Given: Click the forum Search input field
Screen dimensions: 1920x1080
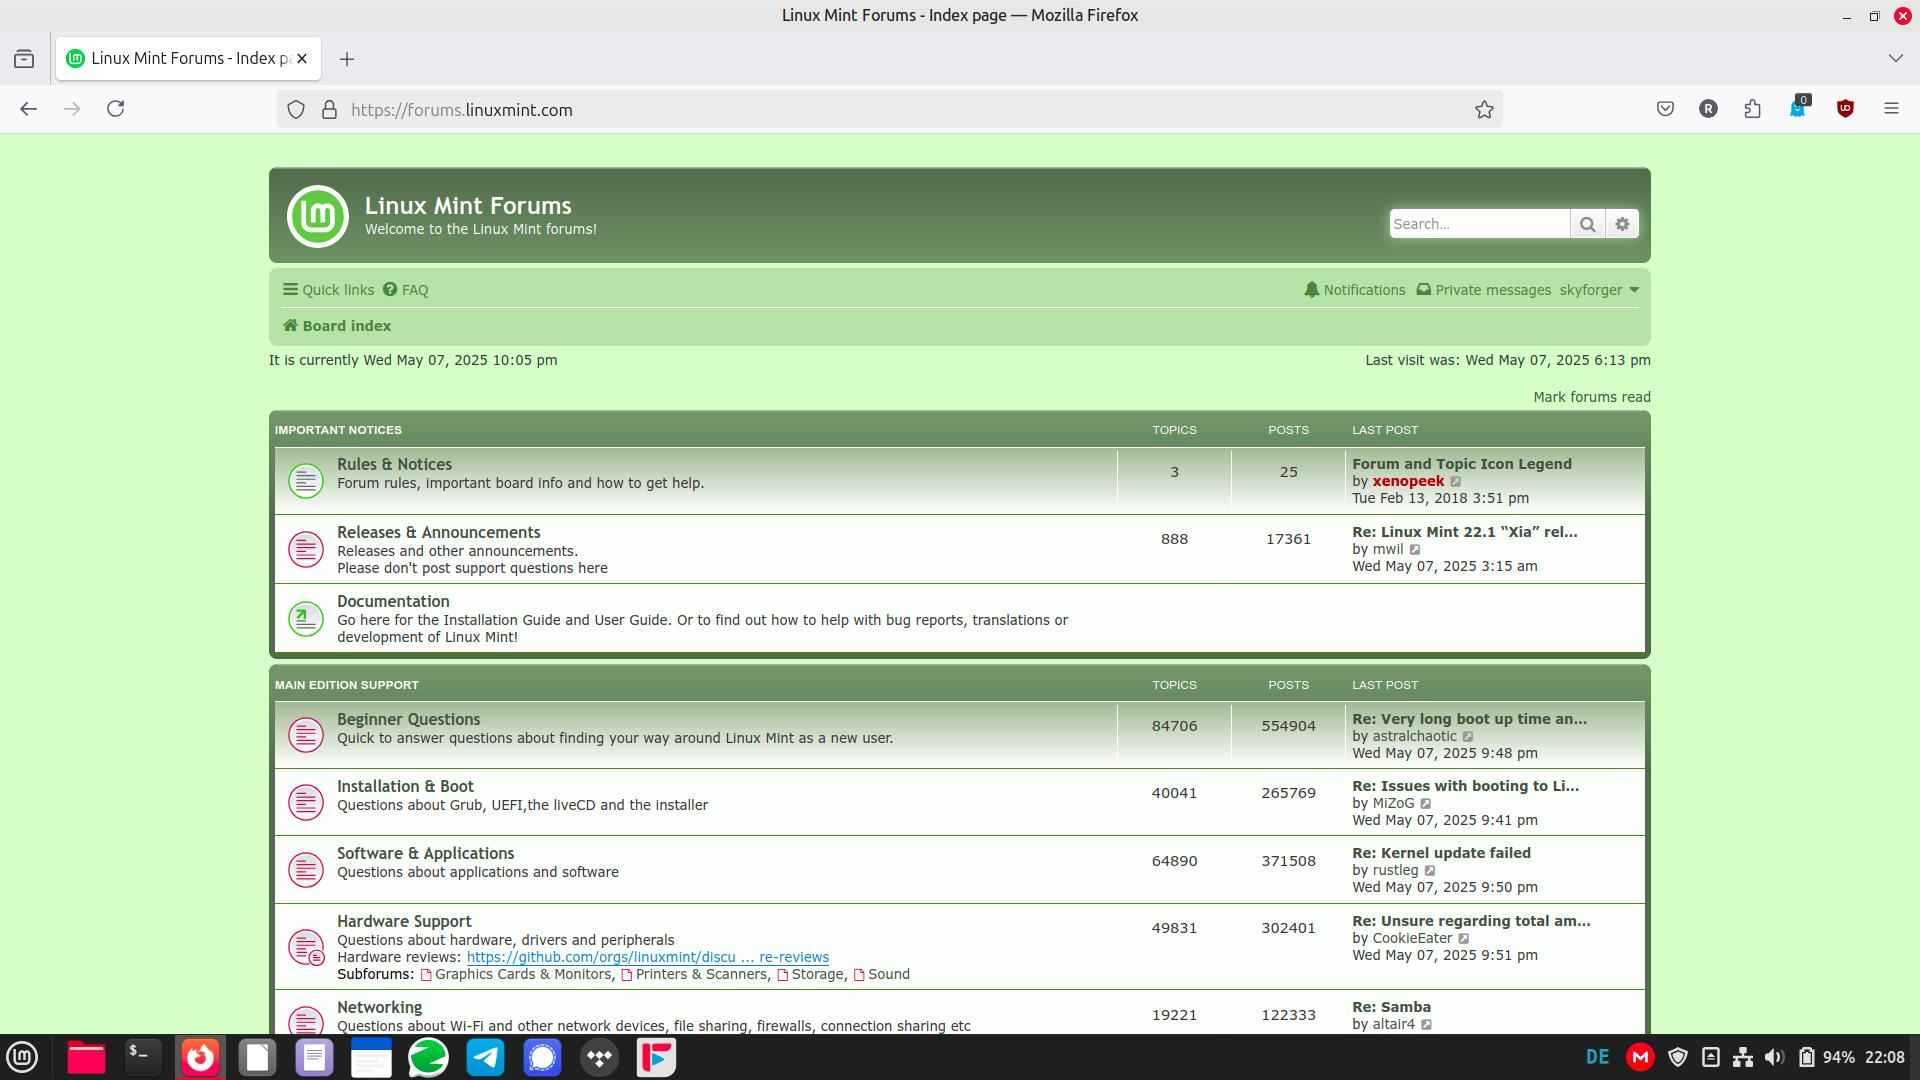Looking at the screenshot, I should tap(1479, 224).
